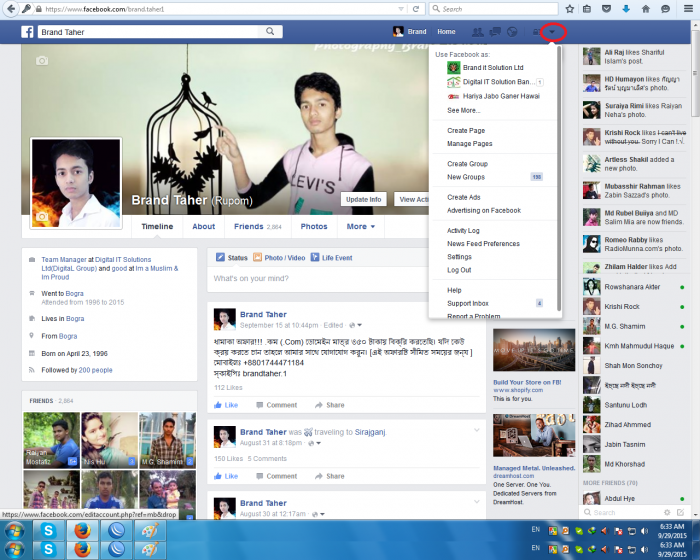Choose Create Page menu item
This screenshot has height=560, width=700.
click(466, 130)
